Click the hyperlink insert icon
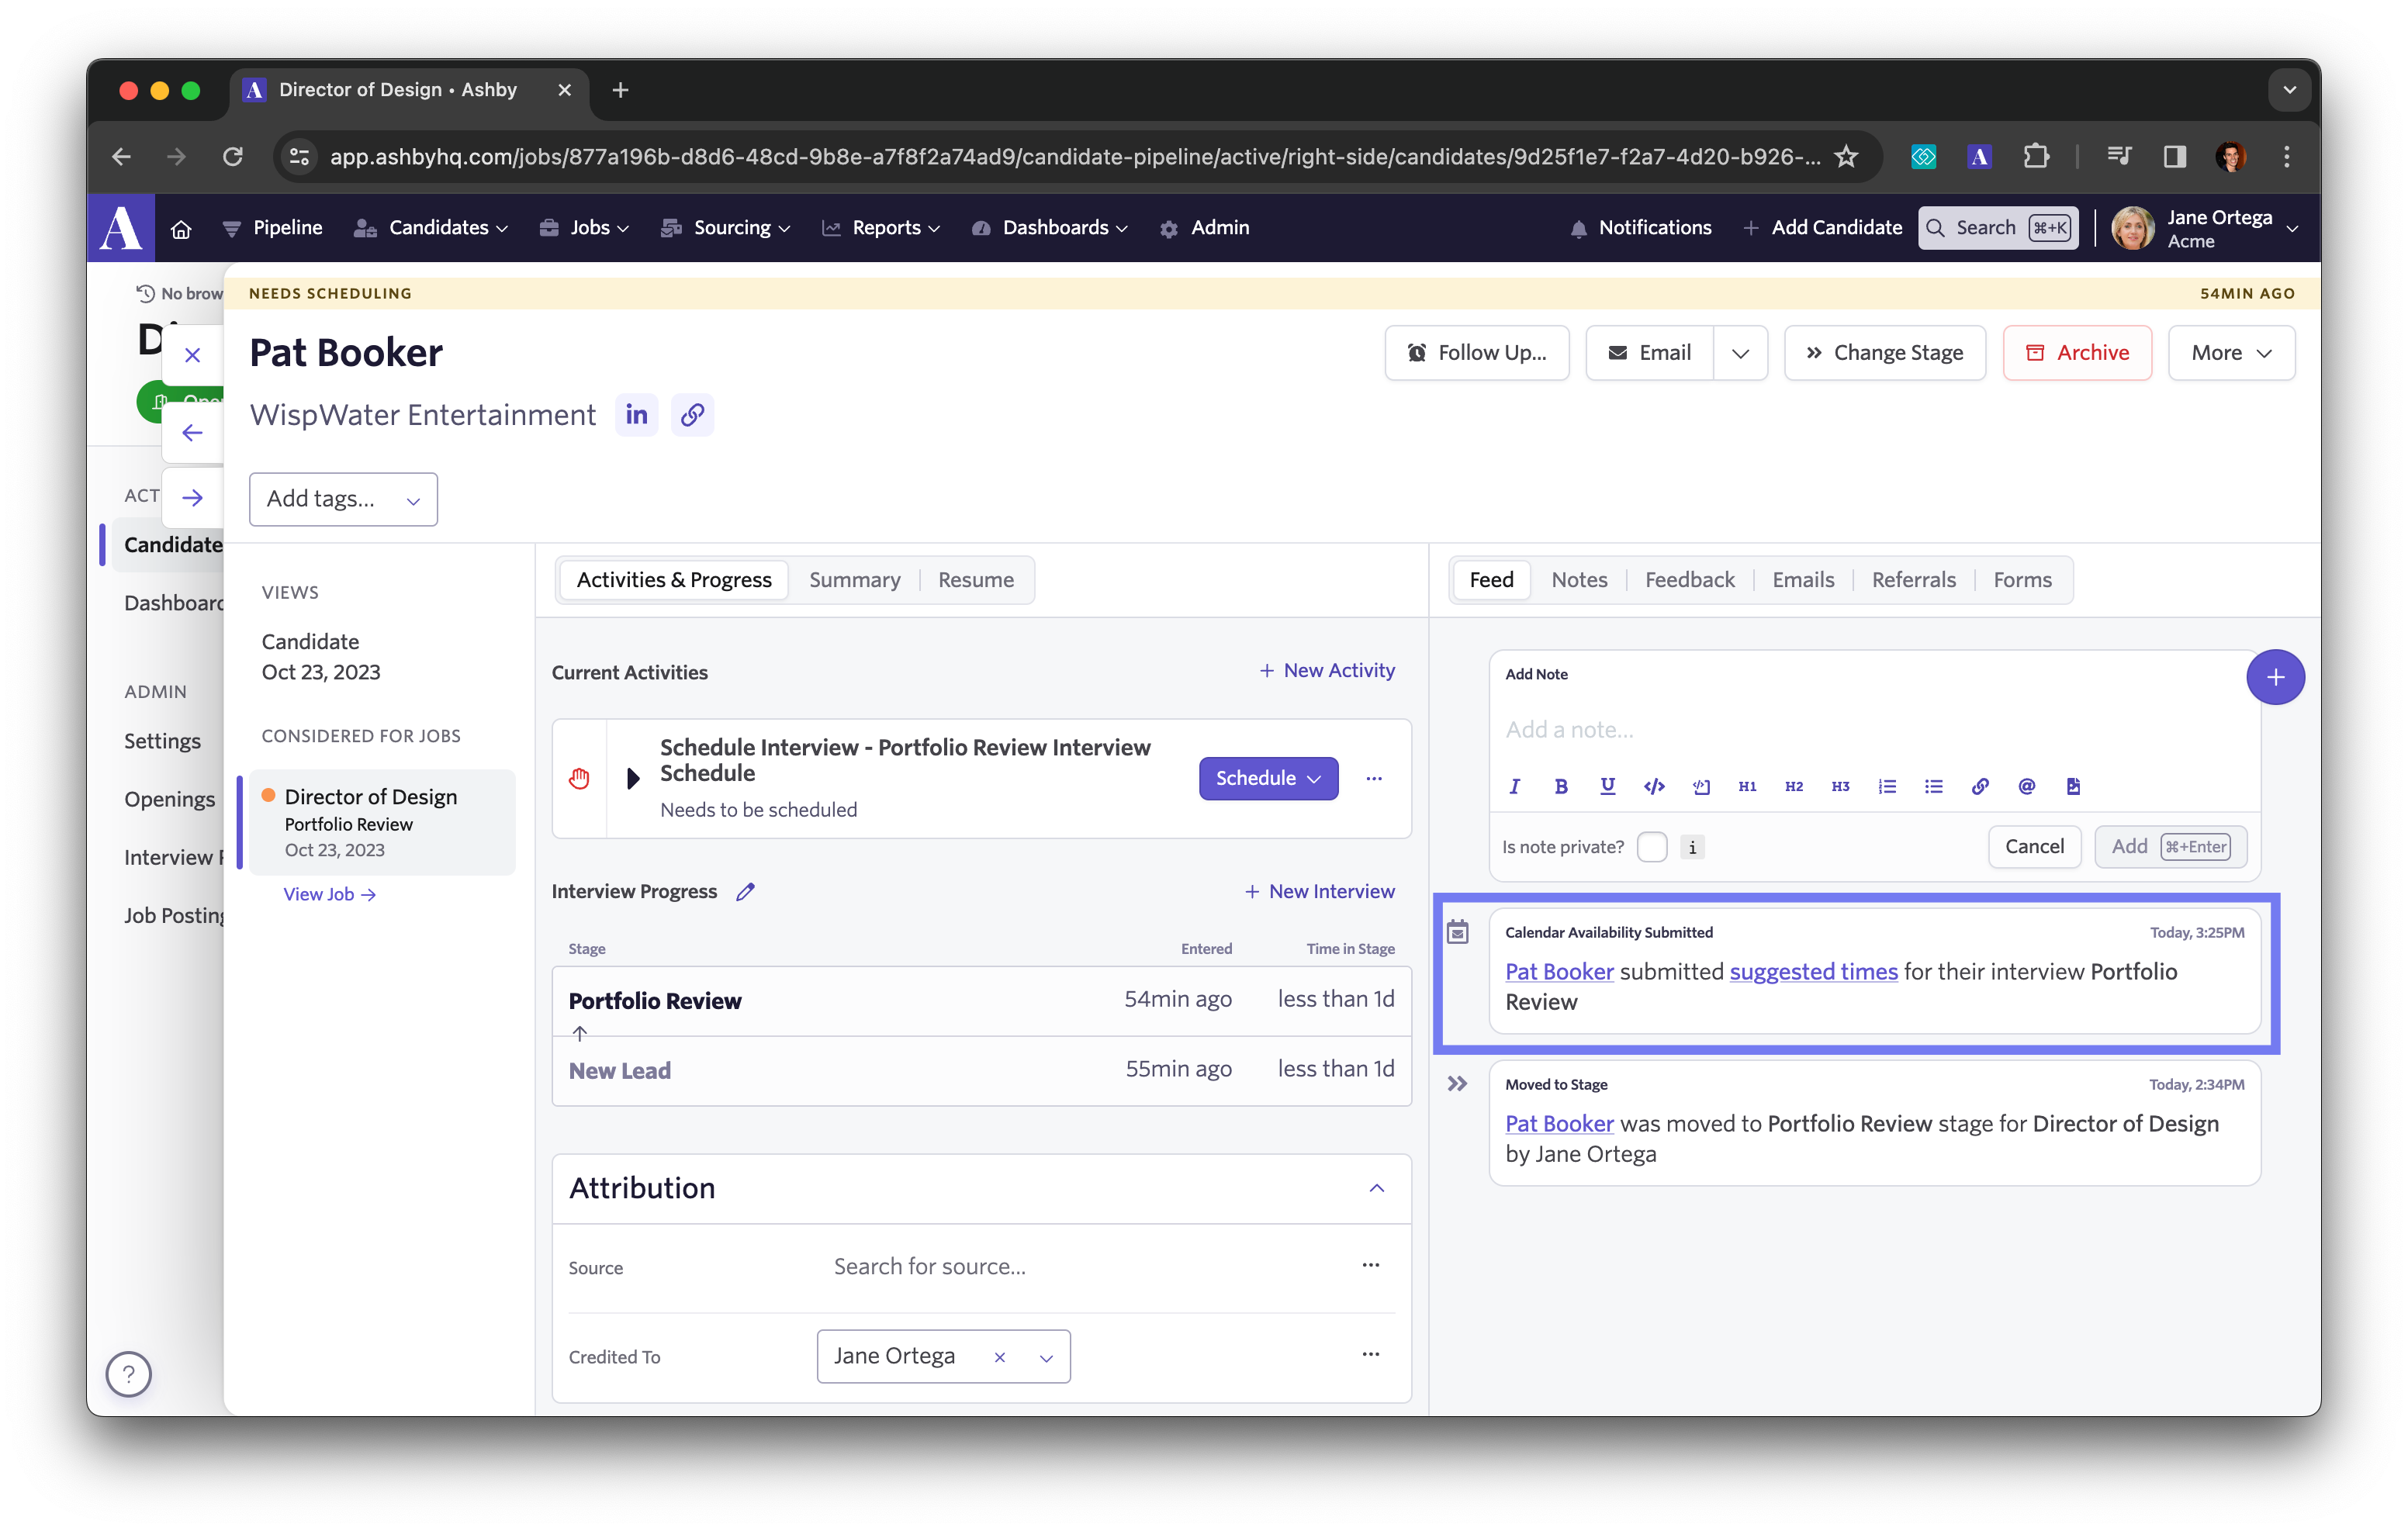This screenshot has height=1531, width=2408. click(x=1980, y=786)
